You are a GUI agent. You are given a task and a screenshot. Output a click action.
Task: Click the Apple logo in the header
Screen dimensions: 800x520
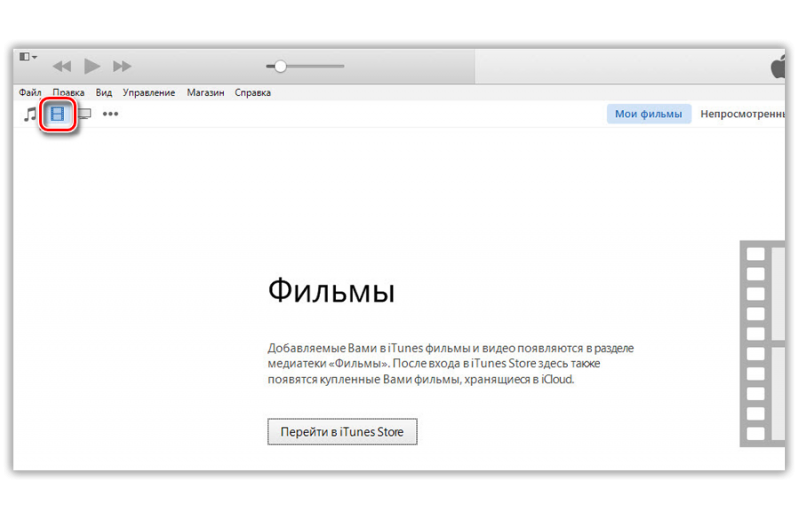click(778, 67)
